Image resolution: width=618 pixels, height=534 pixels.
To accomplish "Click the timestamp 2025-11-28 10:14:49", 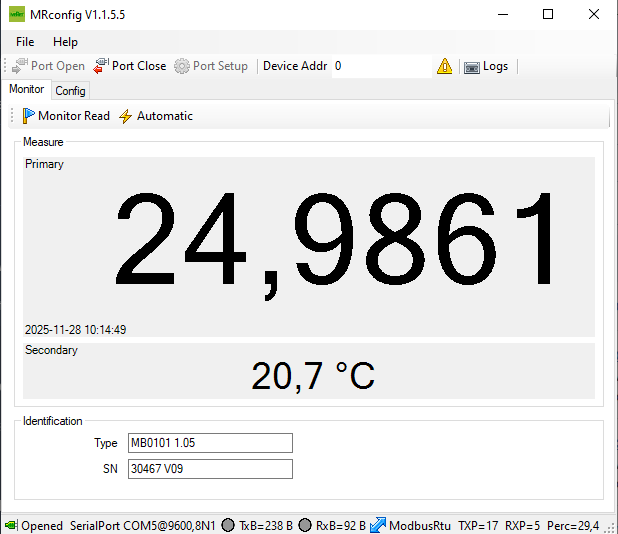I will click(x=76, y=330).
